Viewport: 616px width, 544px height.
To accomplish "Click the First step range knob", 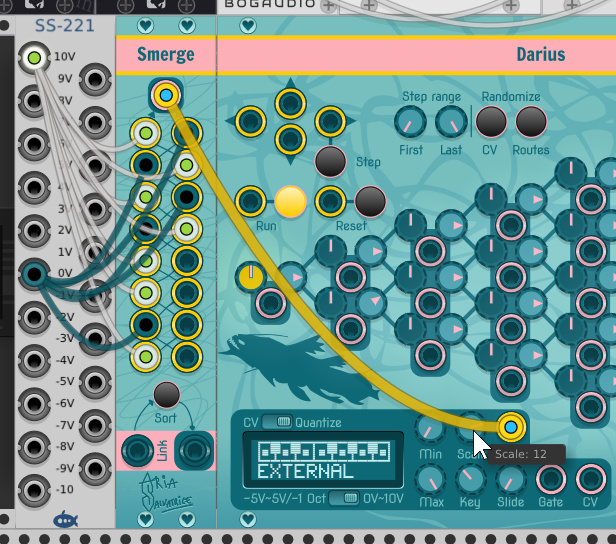I will tap(411, 122).
